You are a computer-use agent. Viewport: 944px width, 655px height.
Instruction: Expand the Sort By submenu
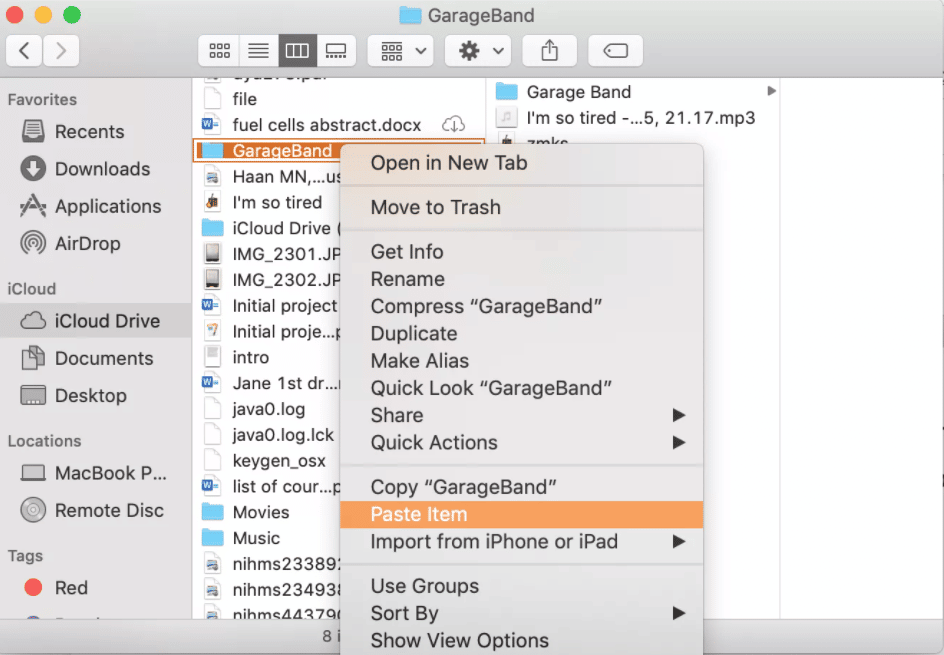[x=521, y=613]
